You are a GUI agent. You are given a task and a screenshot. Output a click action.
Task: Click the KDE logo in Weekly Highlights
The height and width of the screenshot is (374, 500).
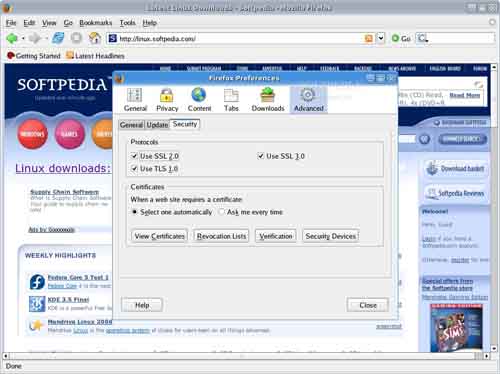click(x=37, y=304)
